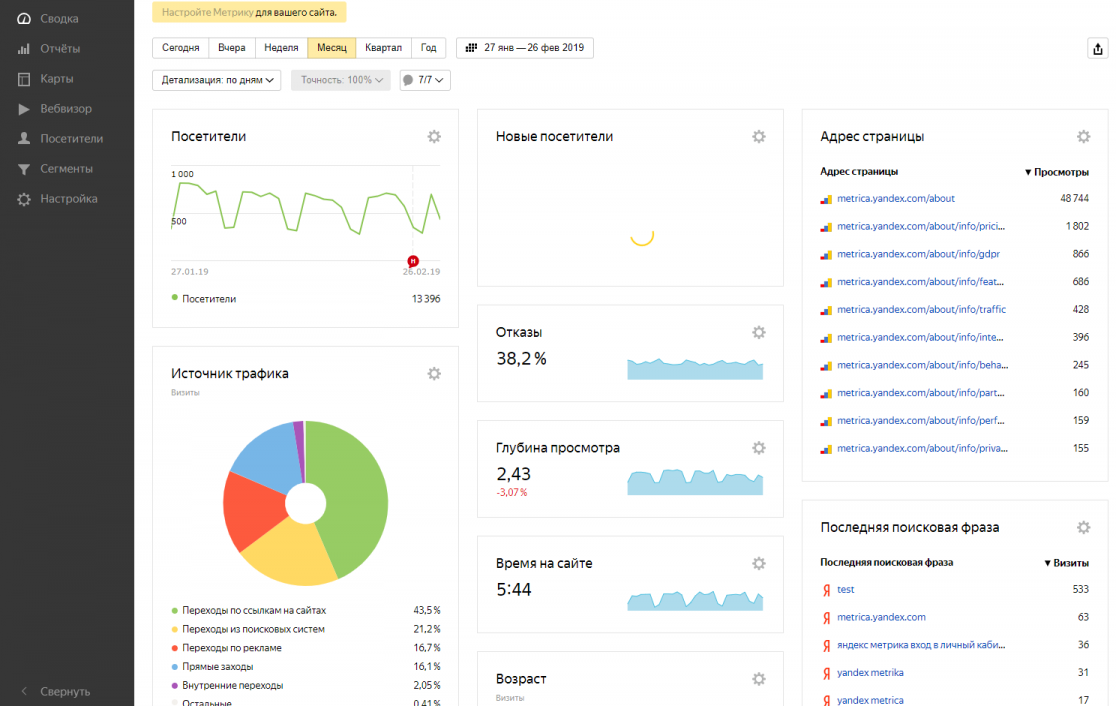Open settings gear of Отказы widget

coord(759,332)
